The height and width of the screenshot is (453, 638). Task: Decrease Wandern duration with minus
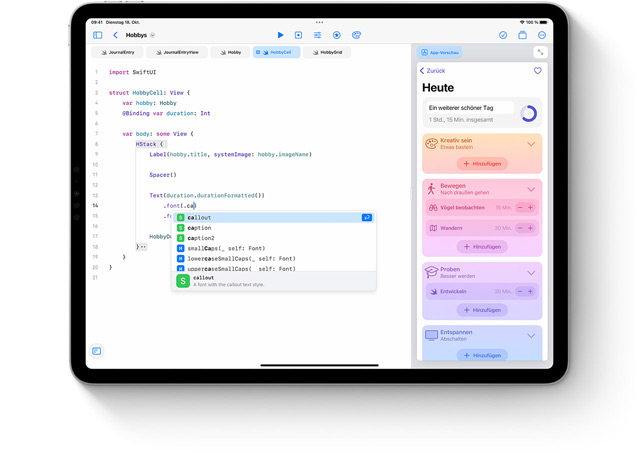[519, 228]
